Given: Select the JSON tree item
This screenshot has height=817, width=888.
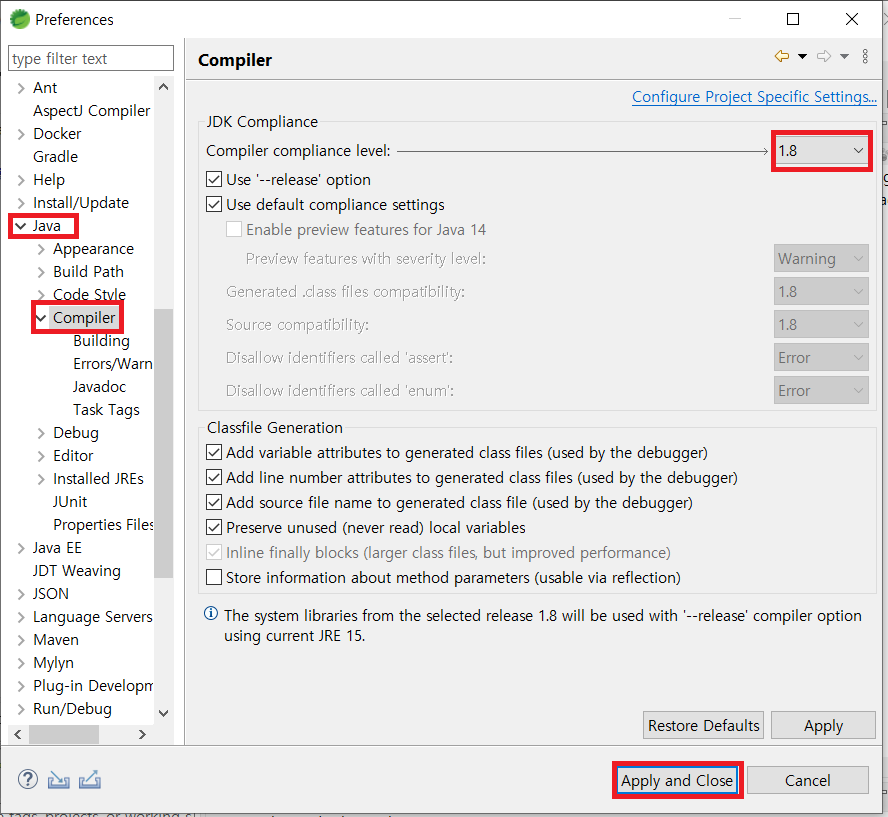Looking at the screenshot, I should coord(51,594).
